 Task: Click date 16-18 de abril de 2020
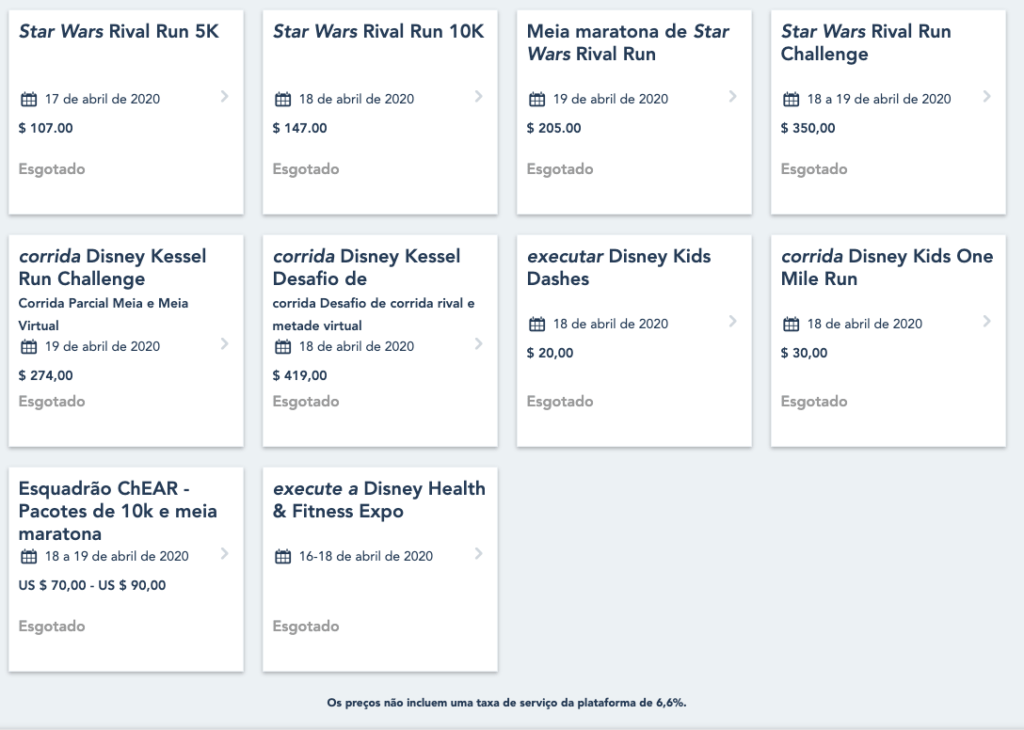366,556
